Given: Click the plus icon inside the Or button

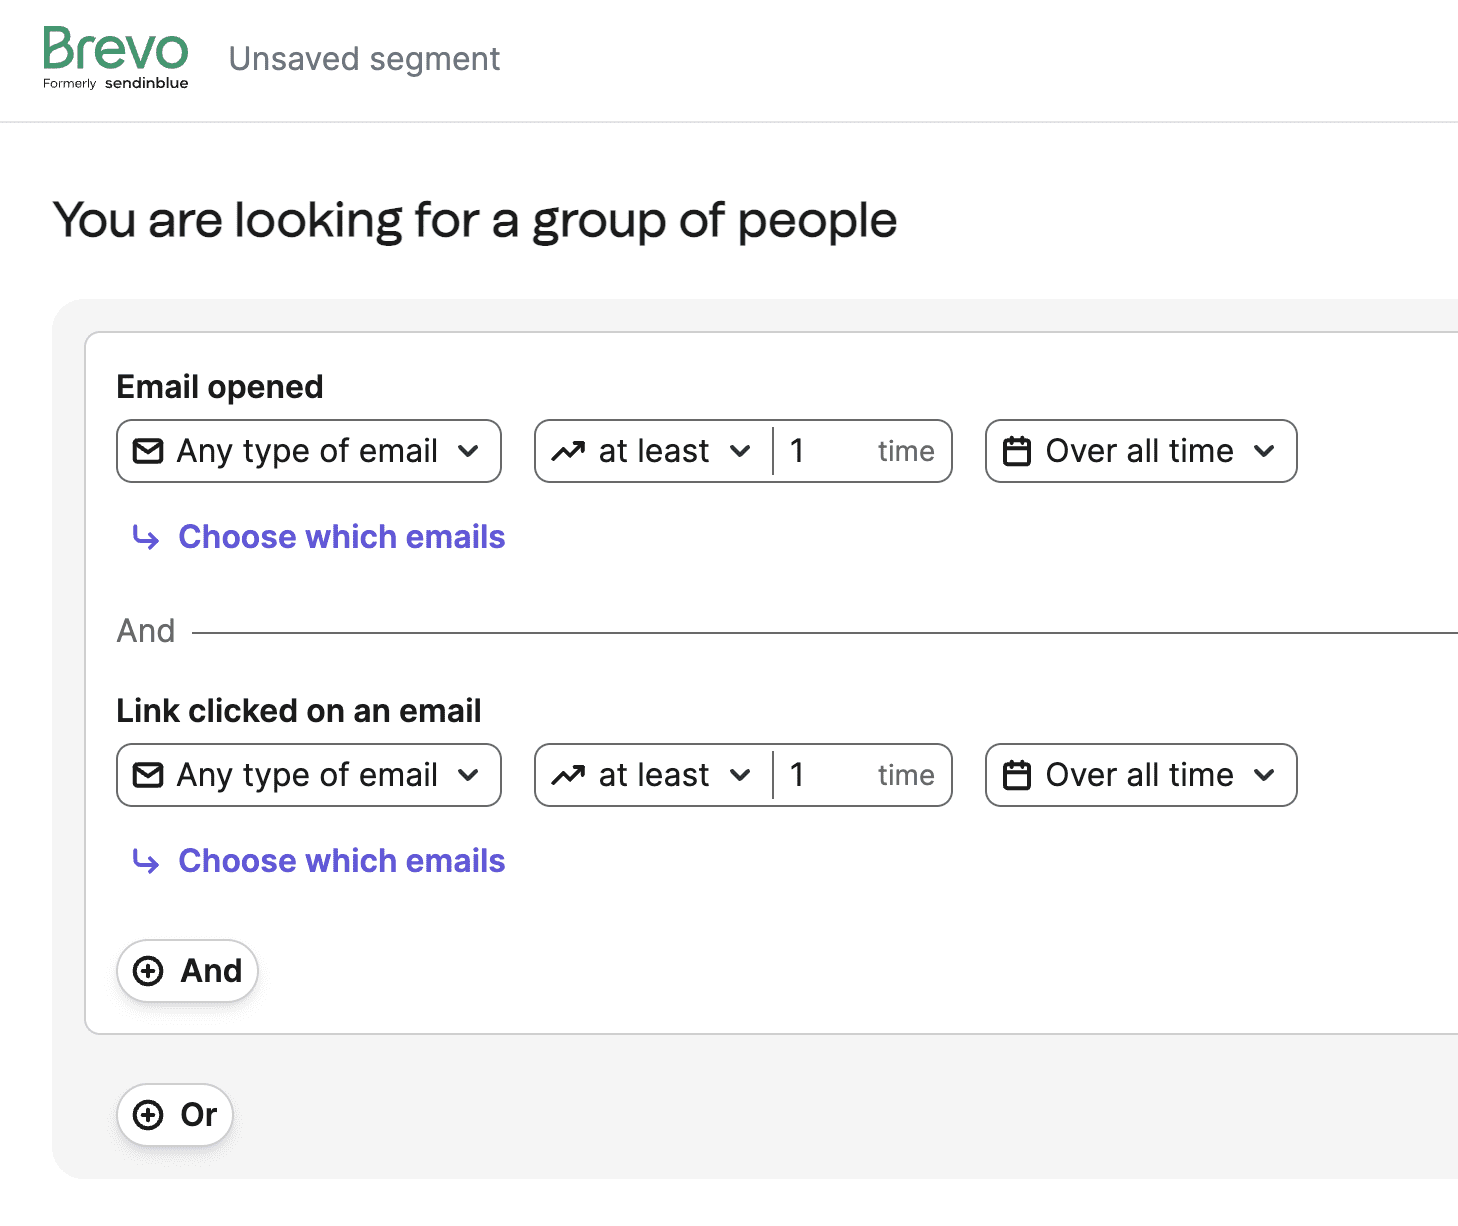Looking at the screenshot, I should [x=149, y=1115].
